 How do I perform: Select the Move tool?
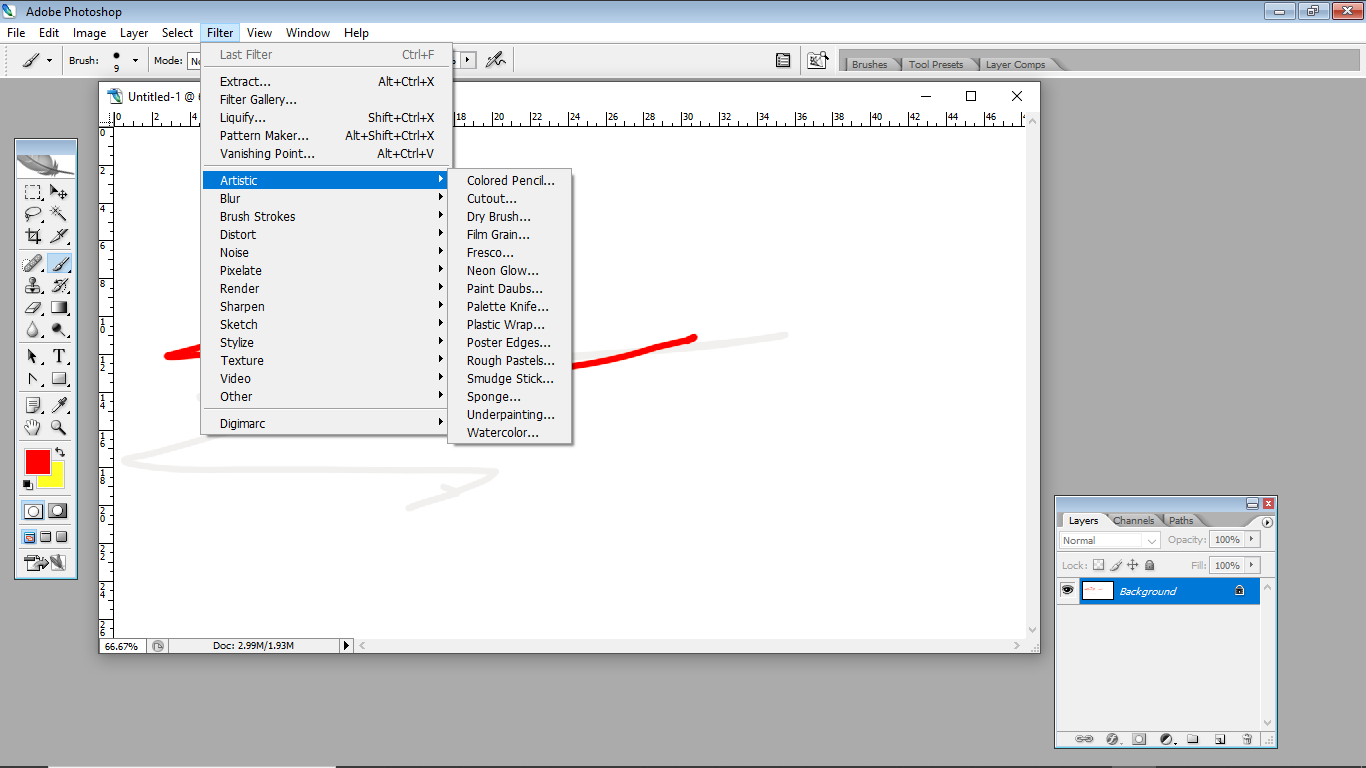59,193
